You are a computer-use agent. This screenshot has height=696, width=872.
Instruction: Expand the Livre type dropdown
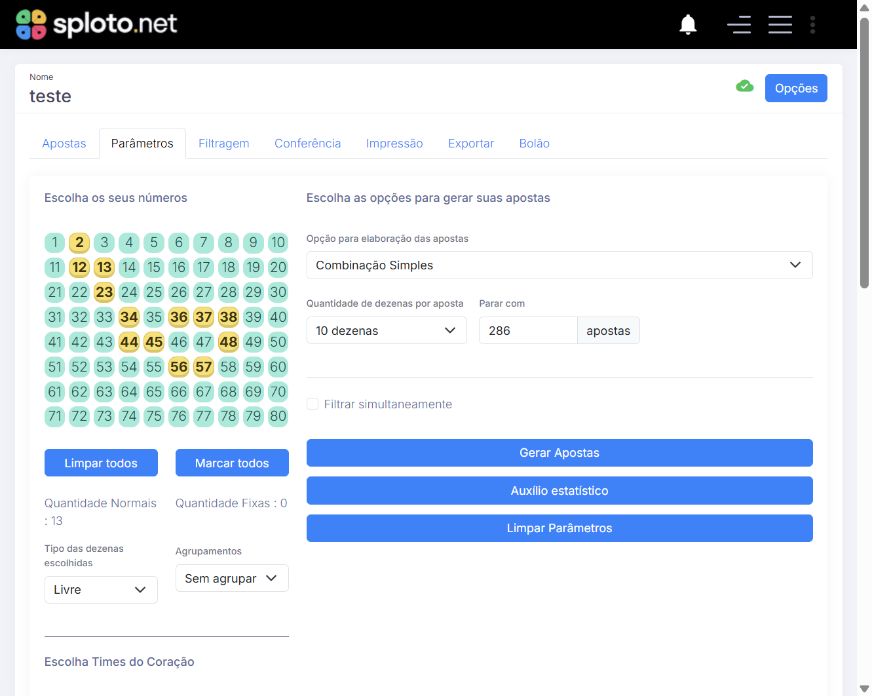pos(101,590)
